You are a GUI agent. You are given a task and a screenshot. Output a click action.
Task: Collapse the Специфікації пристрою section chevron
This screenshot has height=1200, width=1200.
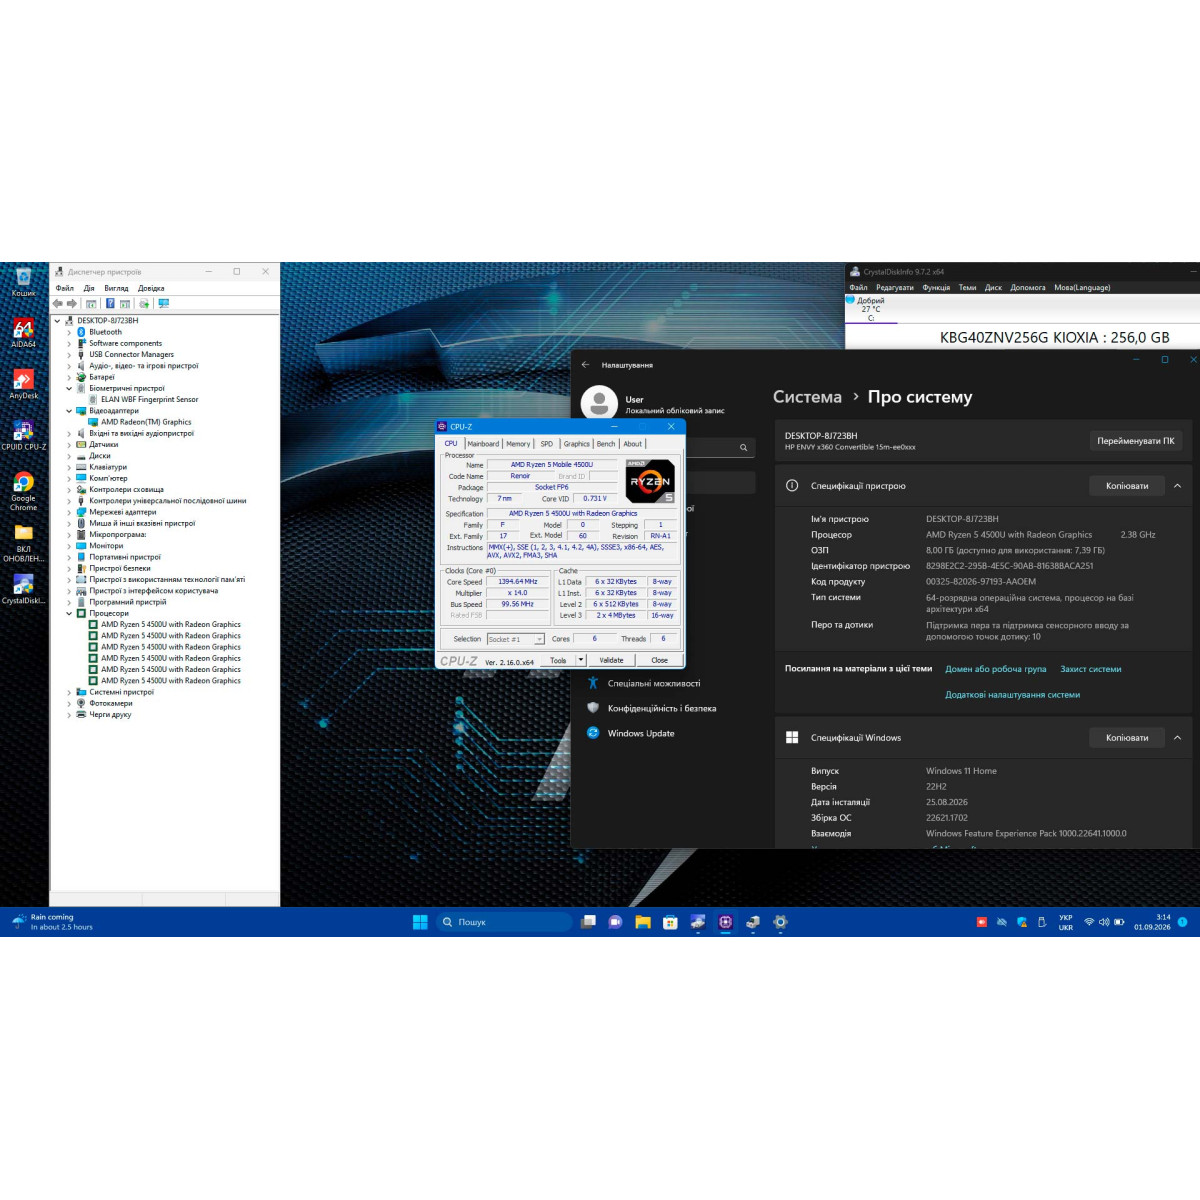point(1178,486)
